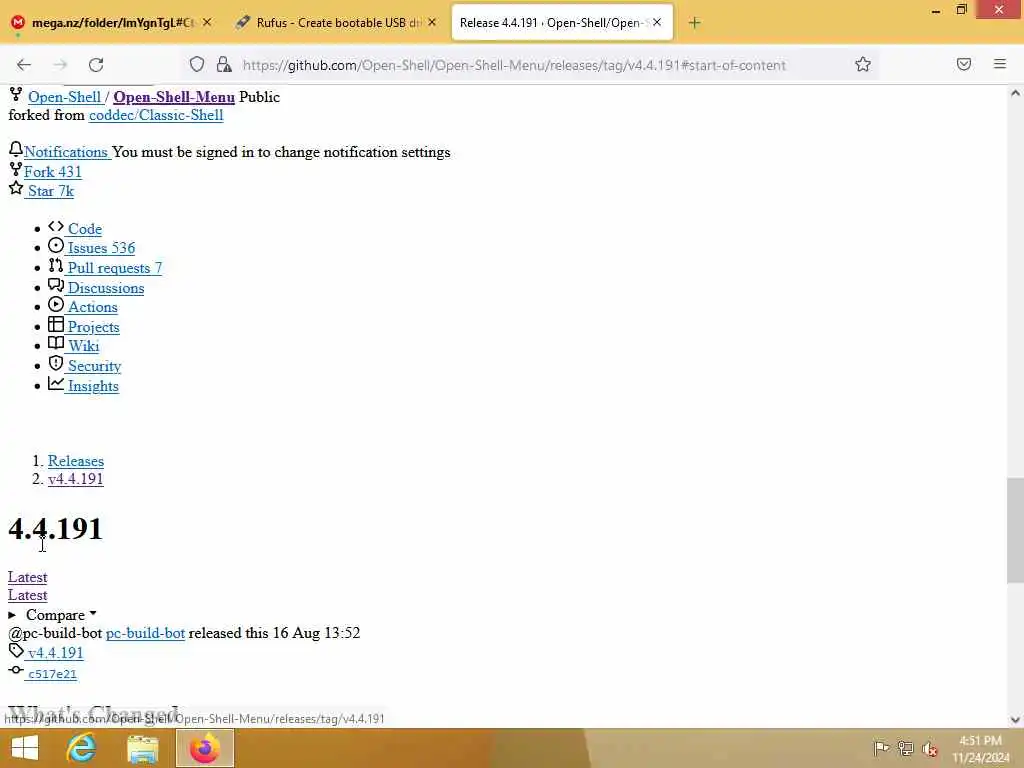Open the Compare dropdown caret
Image resolution: width=1024 pixels, height=768 pixels.
(93, 614)
